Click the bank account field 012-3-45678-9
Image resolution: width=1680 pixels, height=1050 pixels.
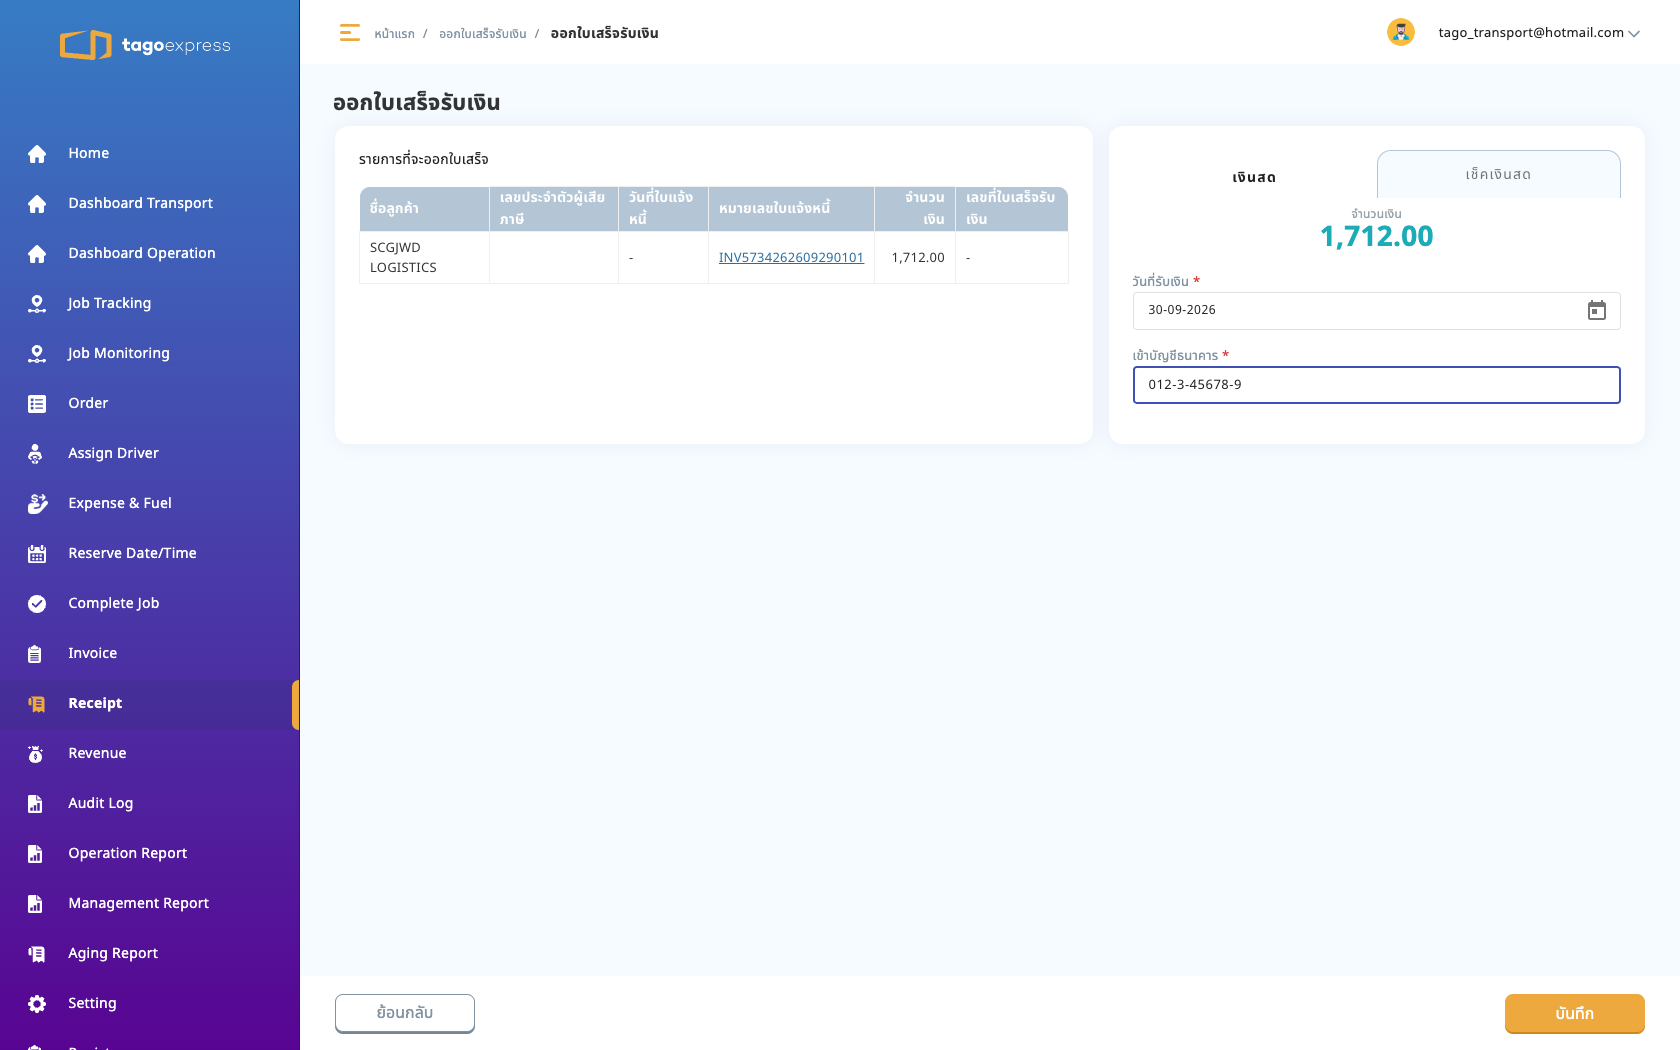pyautogui.click(x=1376, y=385)
